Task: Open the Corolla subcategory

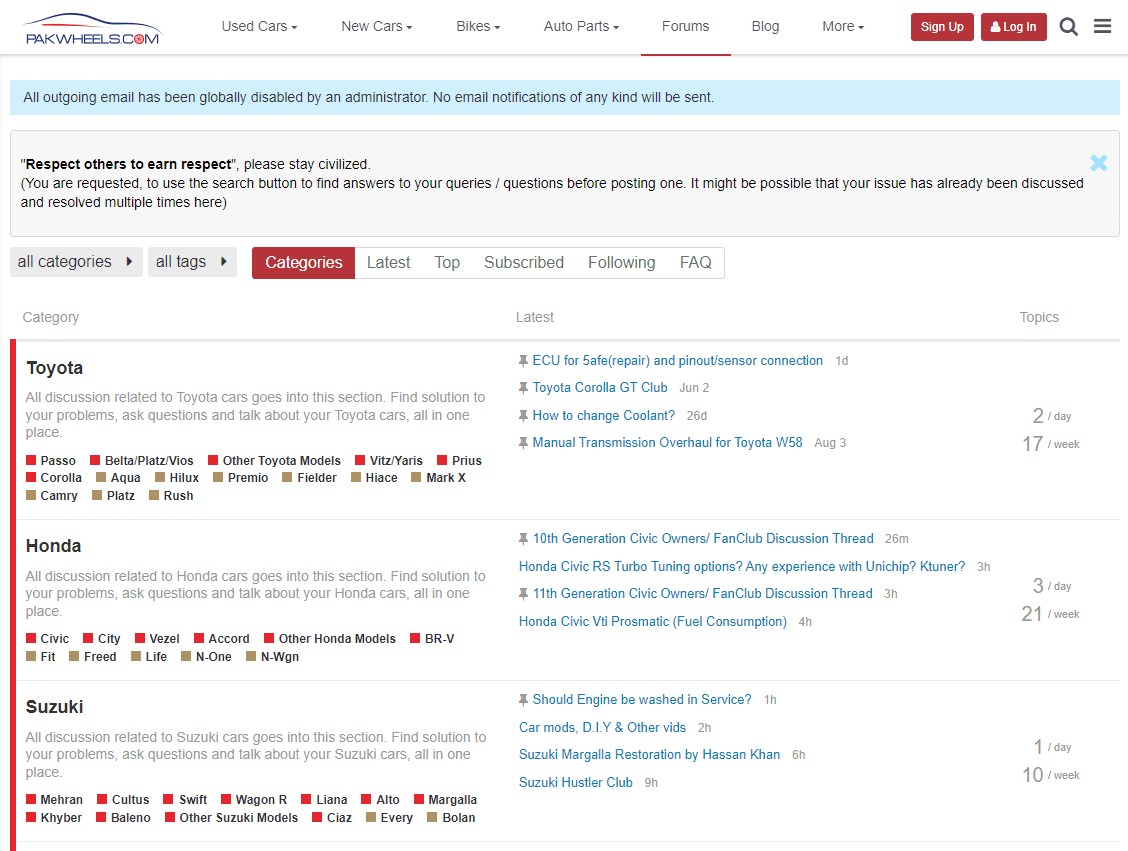Action: [61, 478]
